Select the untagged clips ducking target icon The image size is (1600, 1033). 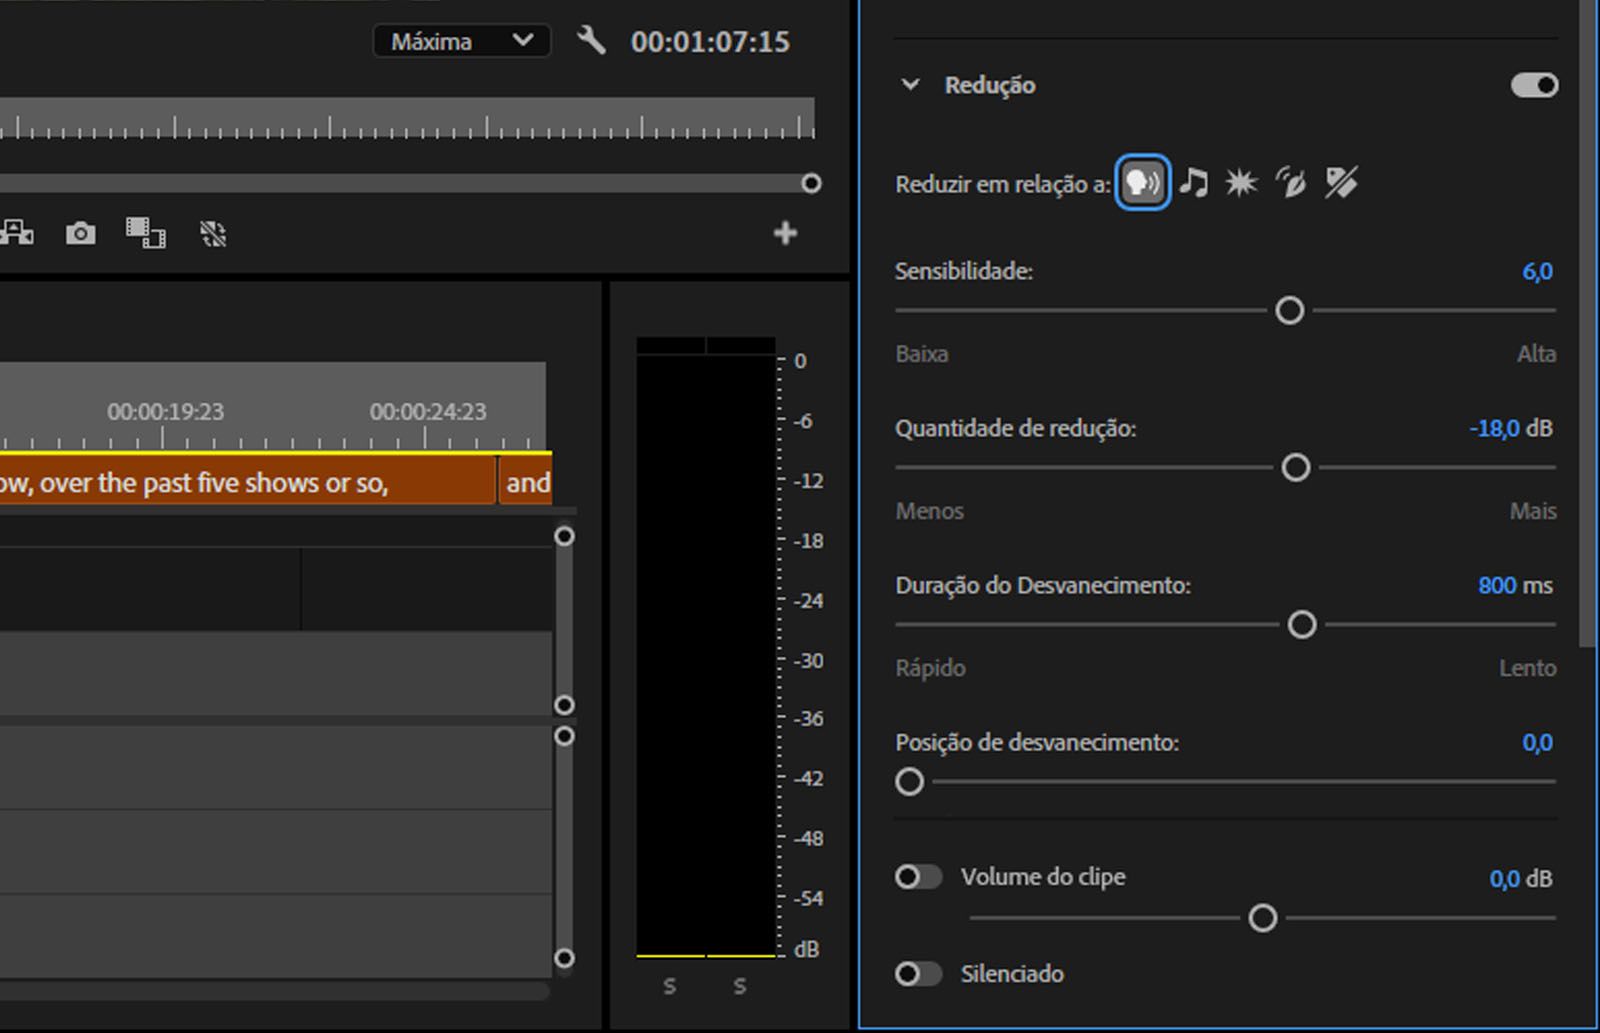pos(1341,182)
